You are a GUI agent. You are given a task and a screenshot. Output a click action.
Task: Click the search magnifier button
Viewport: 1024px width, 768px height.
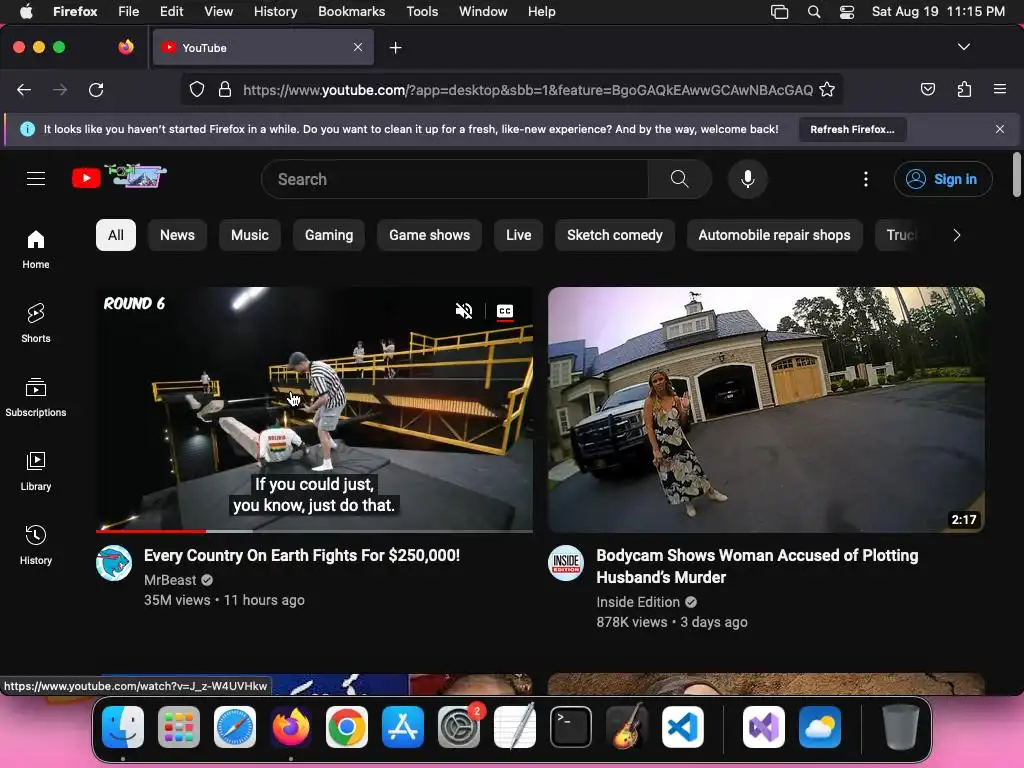(679, 179)
